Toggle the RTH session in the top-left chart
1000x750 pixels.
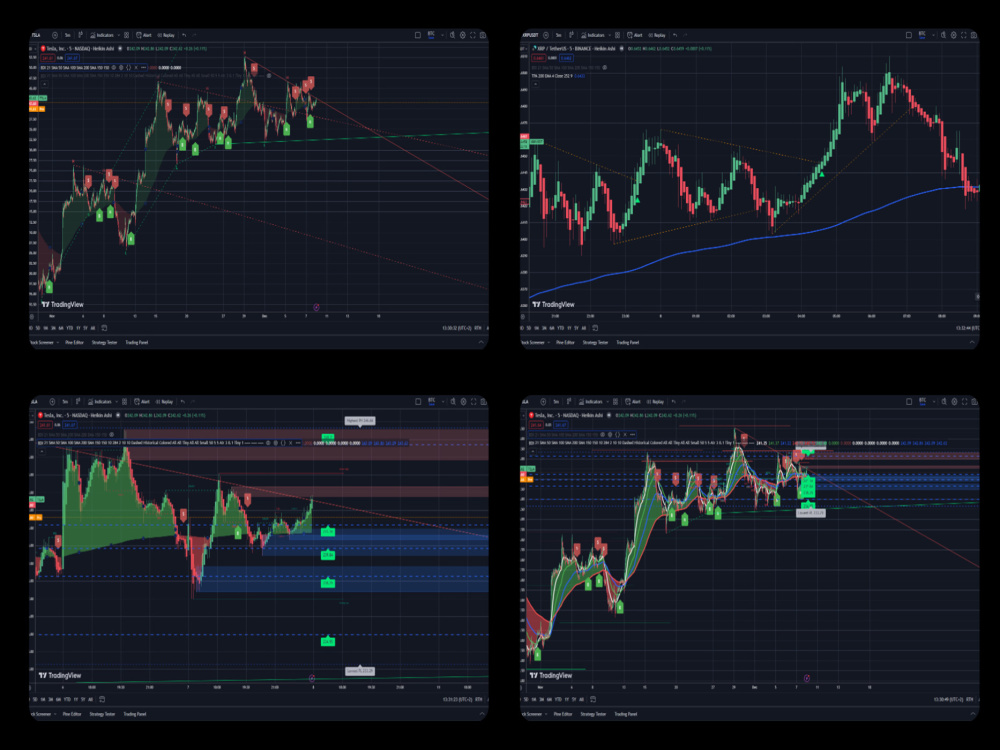478,328
